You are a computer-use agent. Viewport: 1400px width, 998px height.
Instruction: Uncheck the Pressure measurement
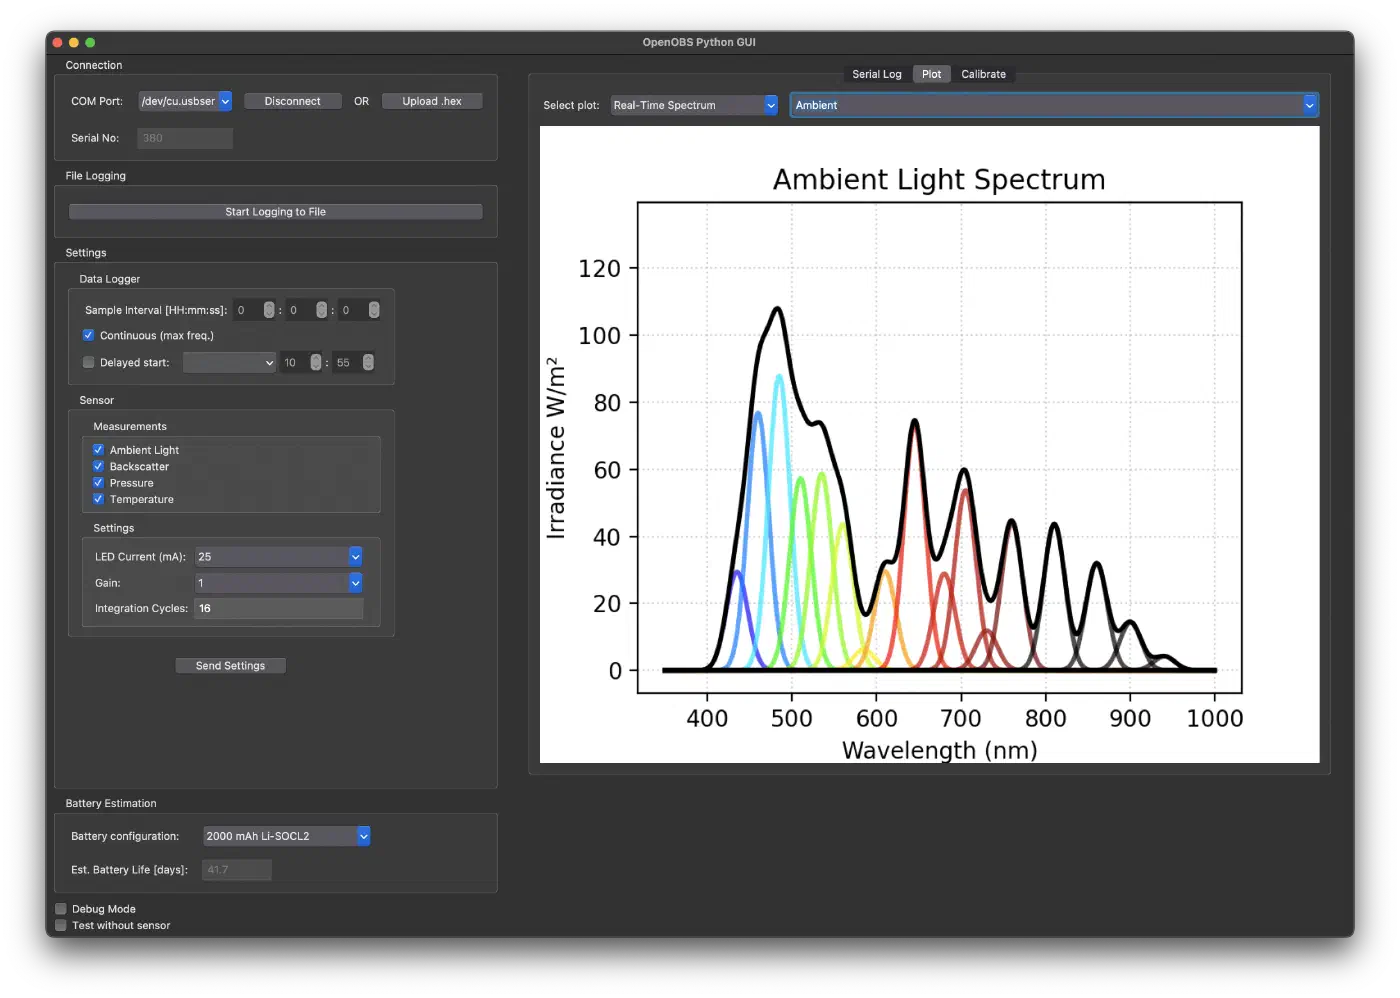(x=98, y=483)
